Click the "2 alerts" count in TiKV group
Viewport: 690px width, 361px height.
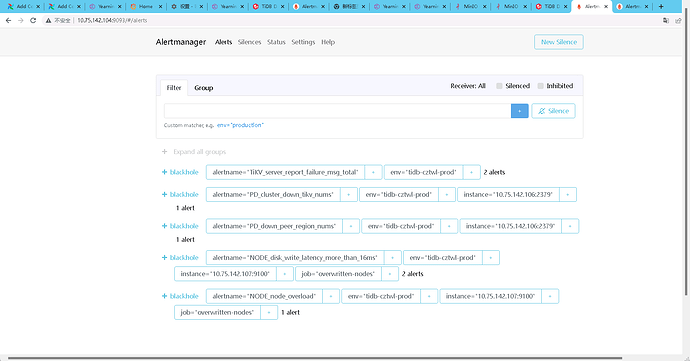pyautogui.click(x=494, y=172)
